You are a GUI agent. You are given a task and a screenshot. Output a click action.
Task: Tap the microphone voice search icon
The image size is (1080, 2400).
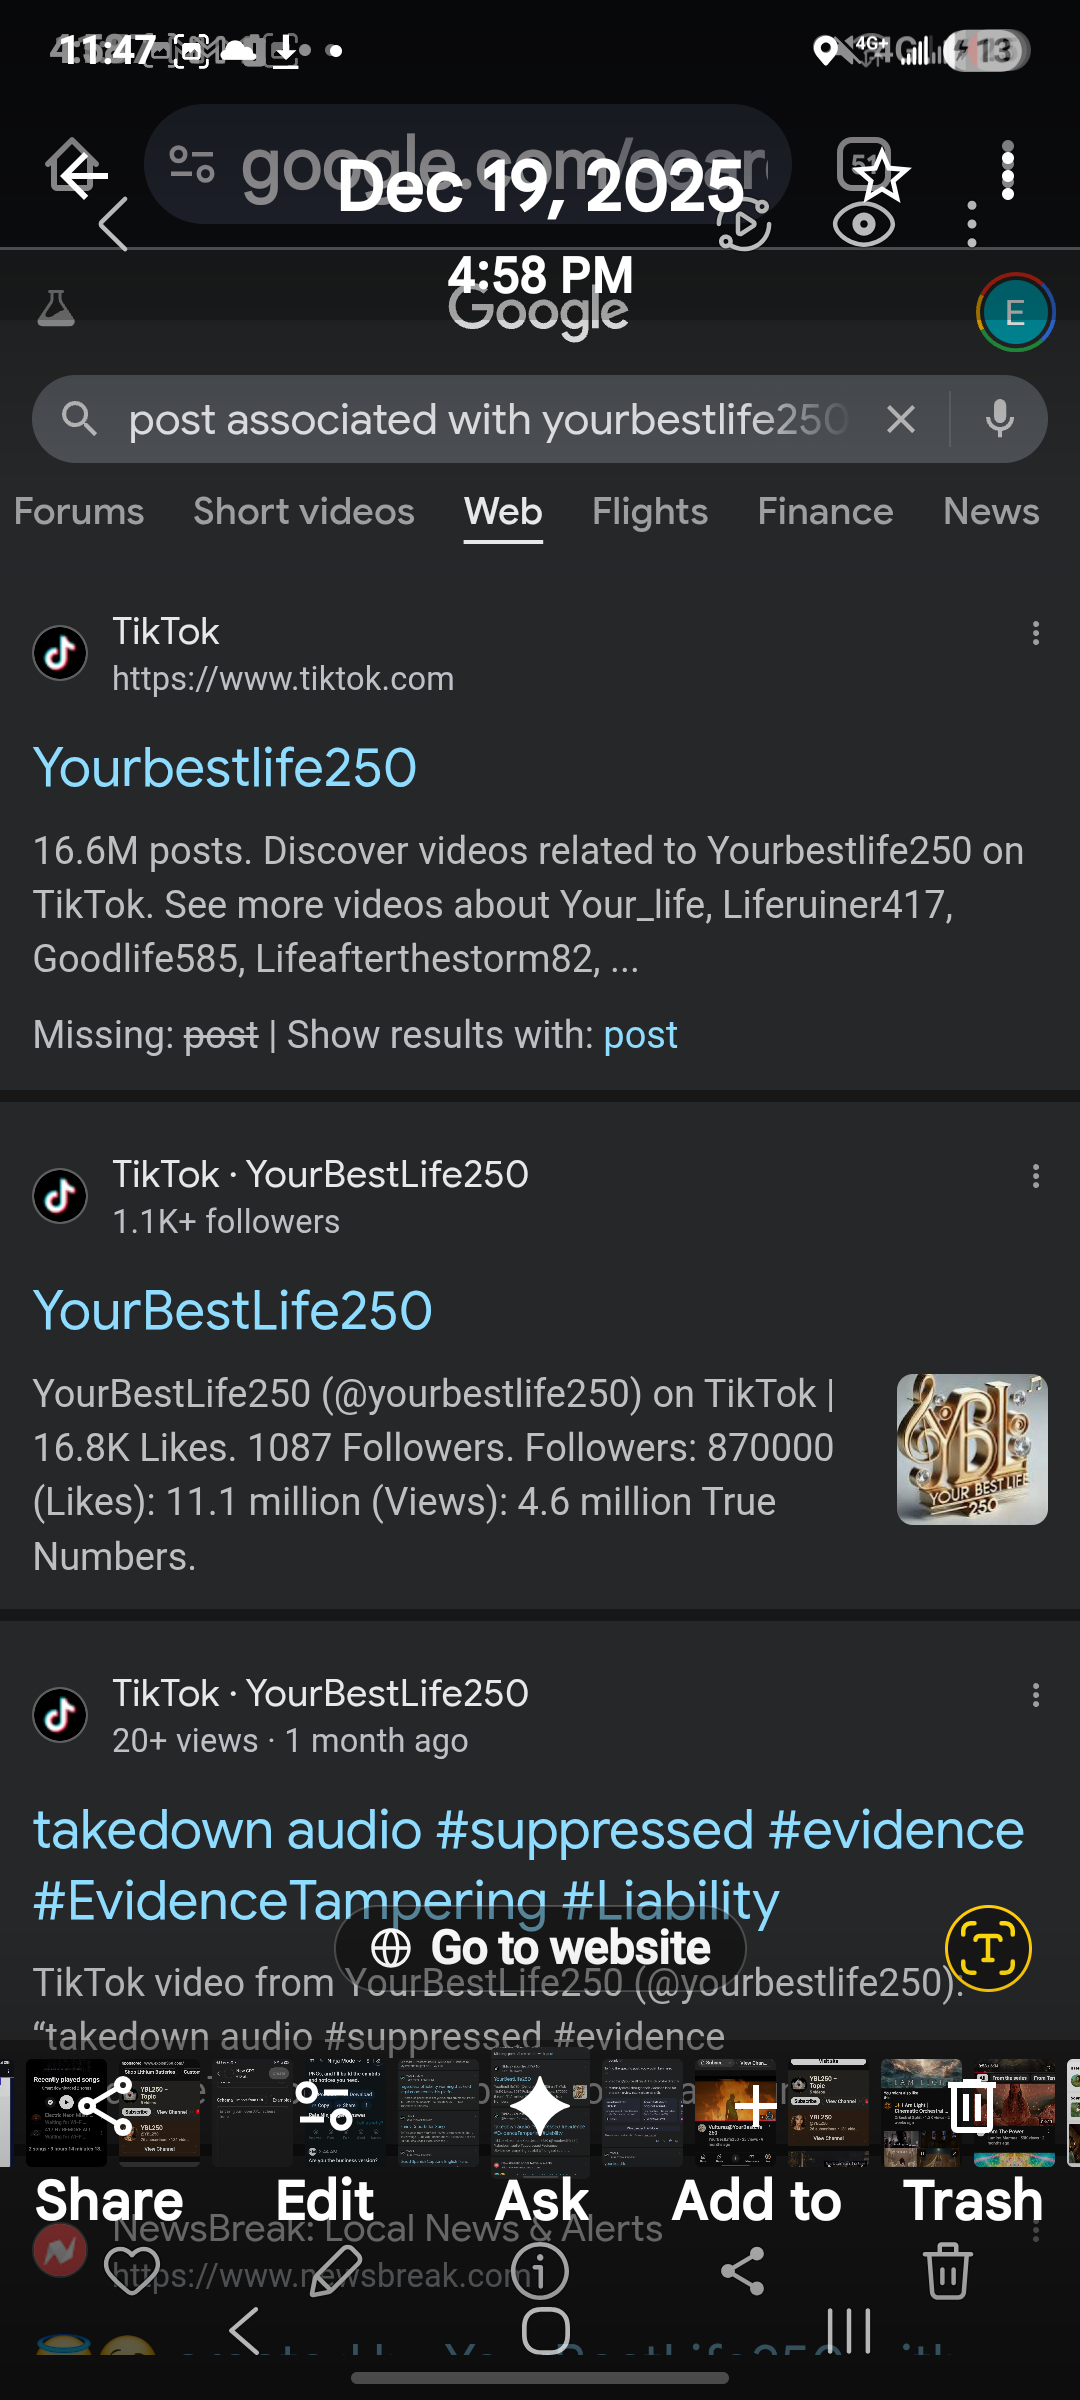(999, 419)
